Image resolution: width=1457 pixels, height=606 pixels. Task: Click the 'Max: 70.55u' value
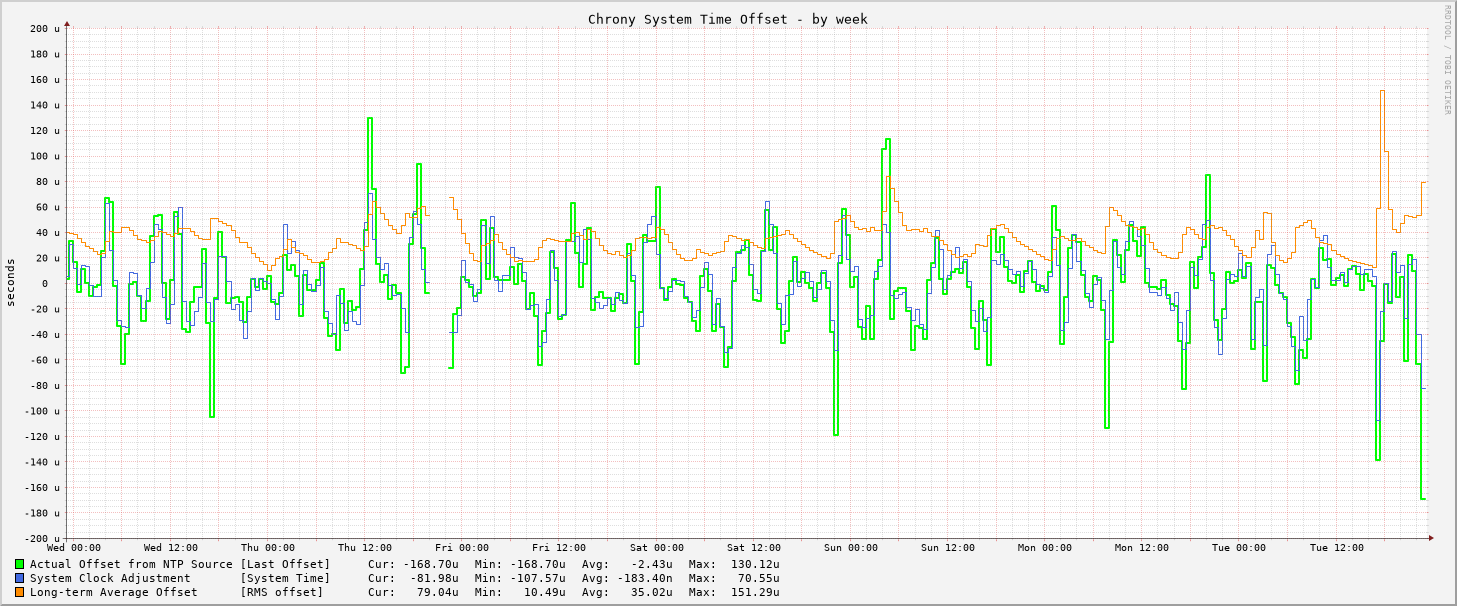[734, 578]
